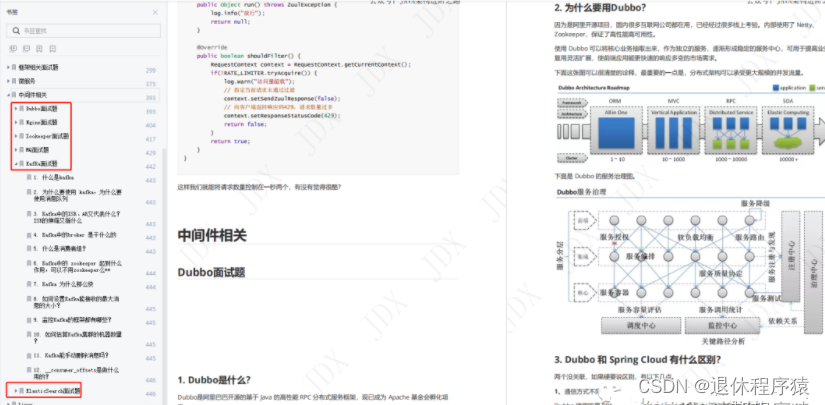Screen dimensions: 825x405
Task: Click the Dubbo Architecture Roadmap diagram
Action: point(690,124)
